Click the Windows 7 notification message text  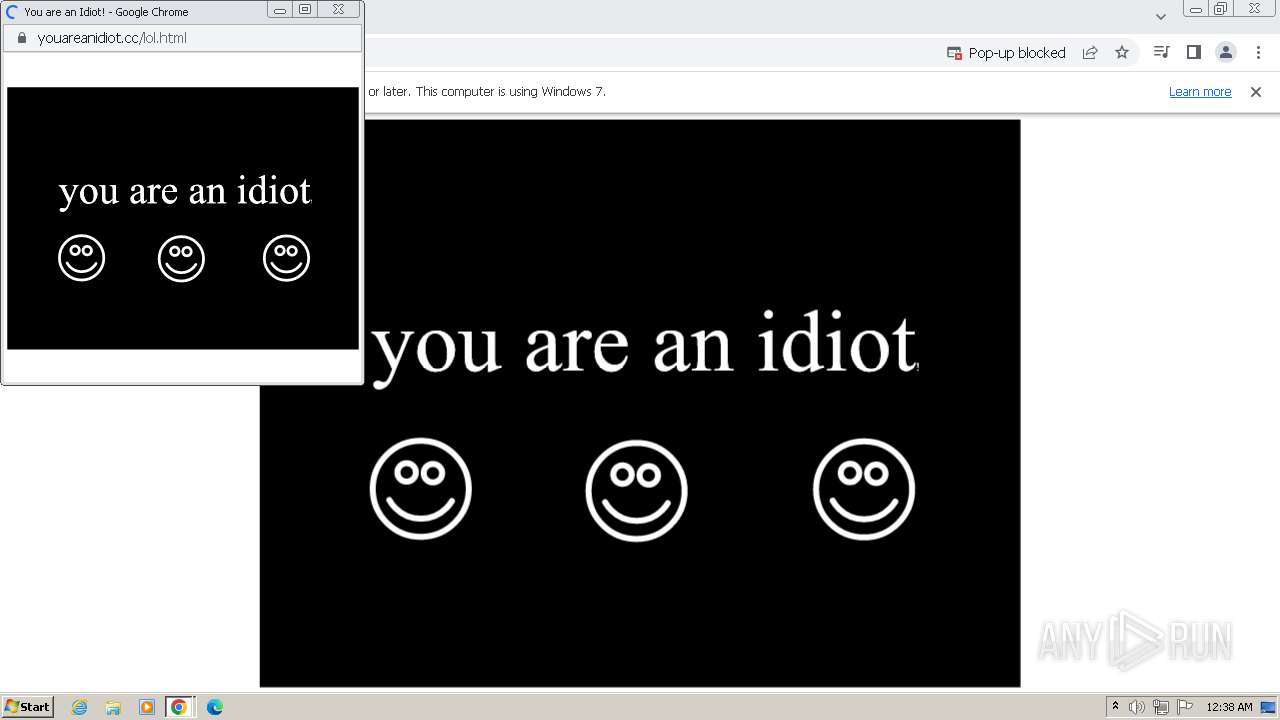click(487, 91)
